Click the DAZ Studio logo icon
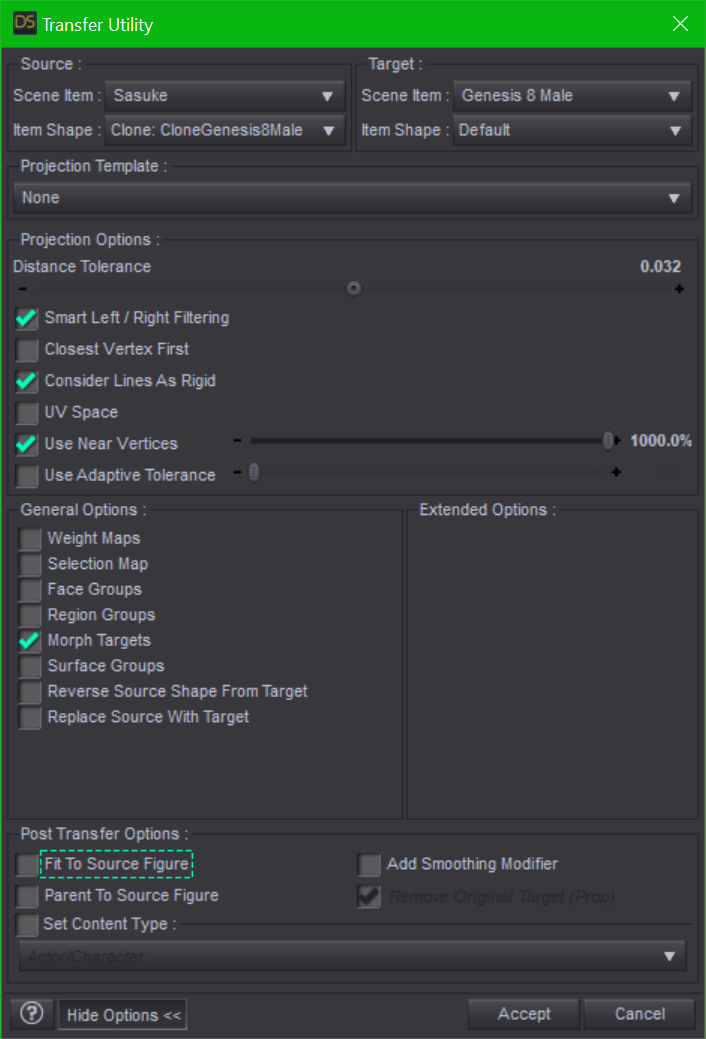The image size is (706, 1039). (x=24, y=23)
